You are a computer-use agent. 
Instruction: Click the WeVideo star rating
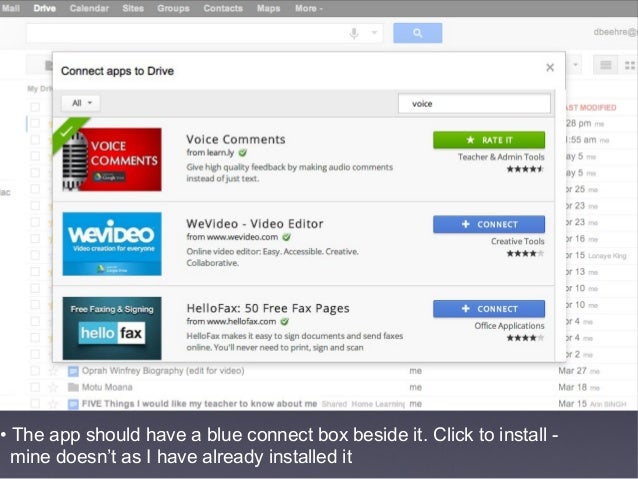coord(525,254)
